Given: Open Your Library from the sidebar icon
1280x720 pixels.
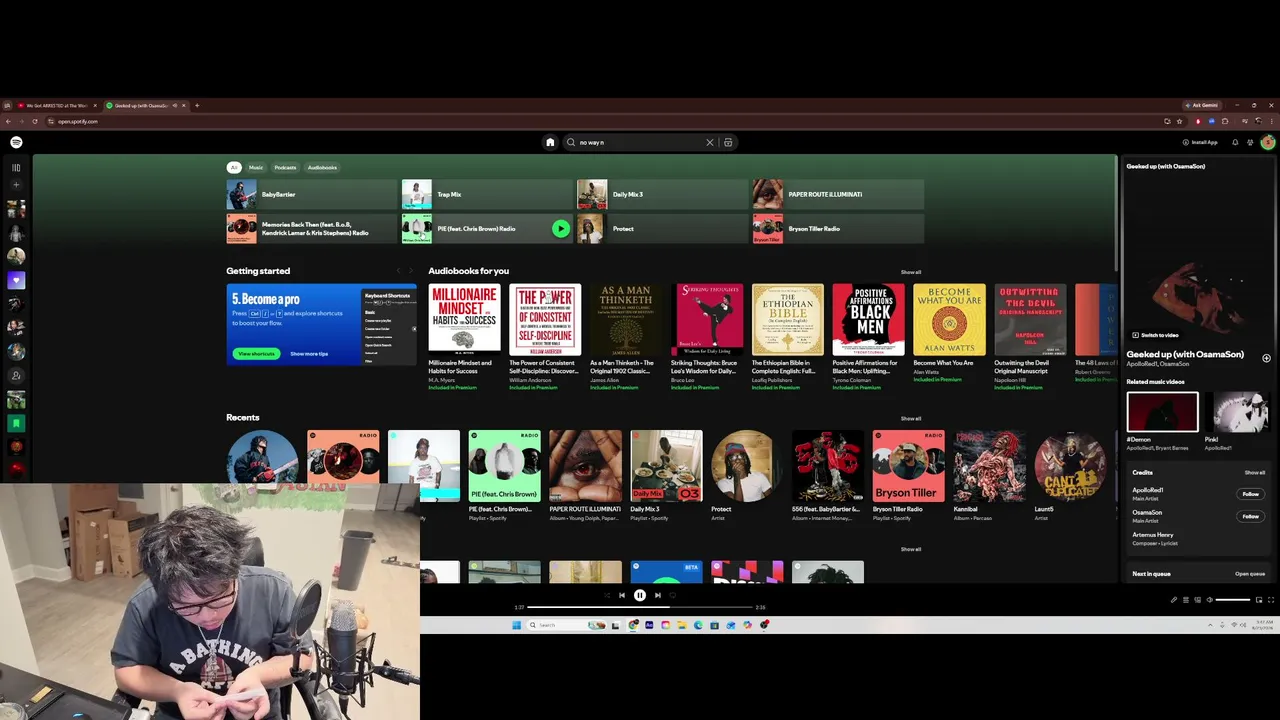Looking at the screenshot, I should click(x=16, y=167).
